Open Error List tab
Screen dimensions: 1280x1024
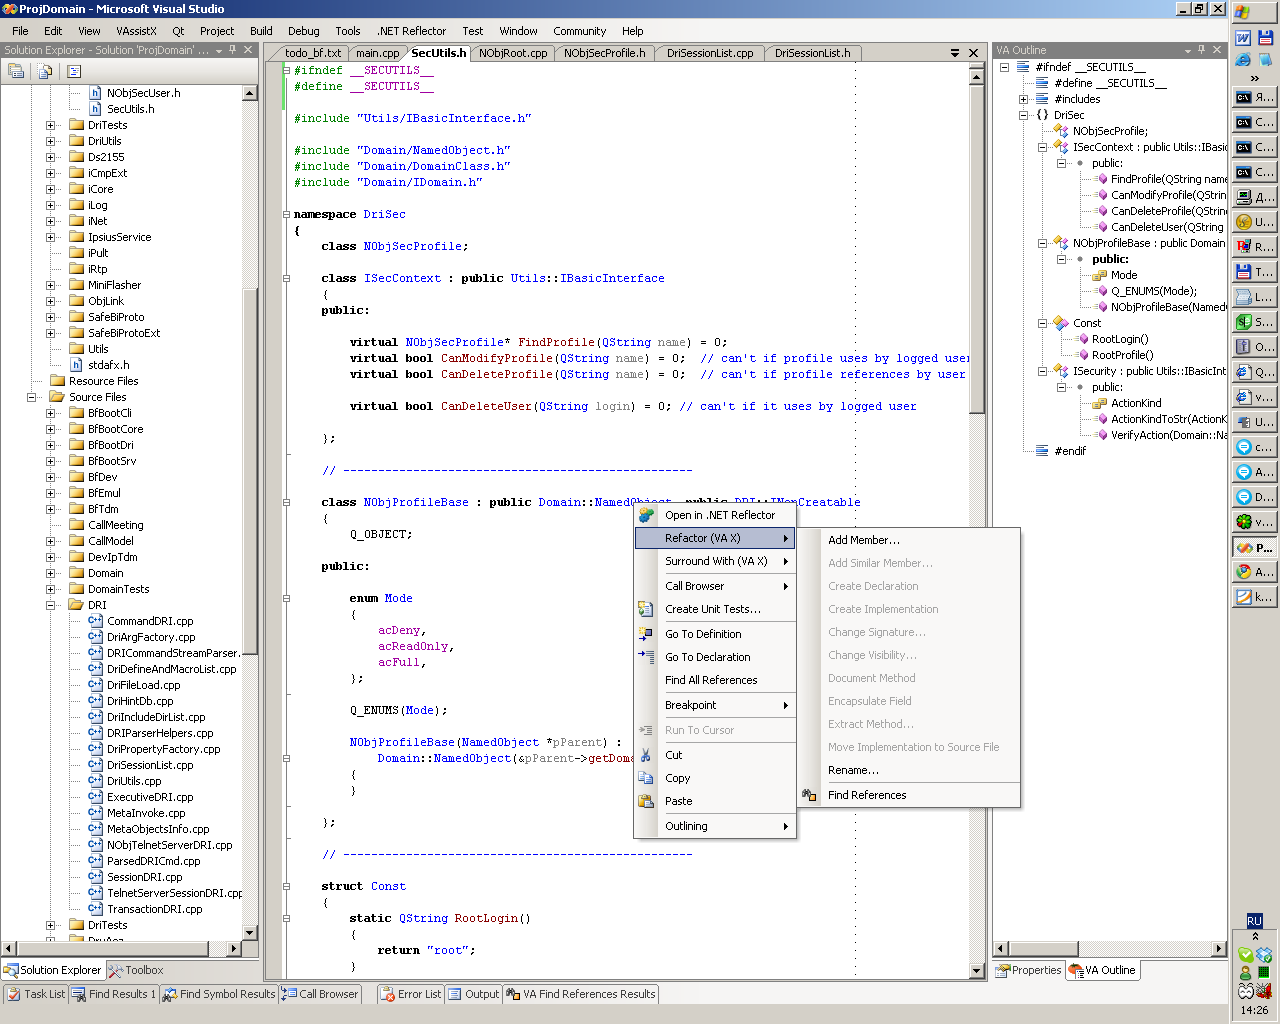pyautogui.click(x=410, y=994)
